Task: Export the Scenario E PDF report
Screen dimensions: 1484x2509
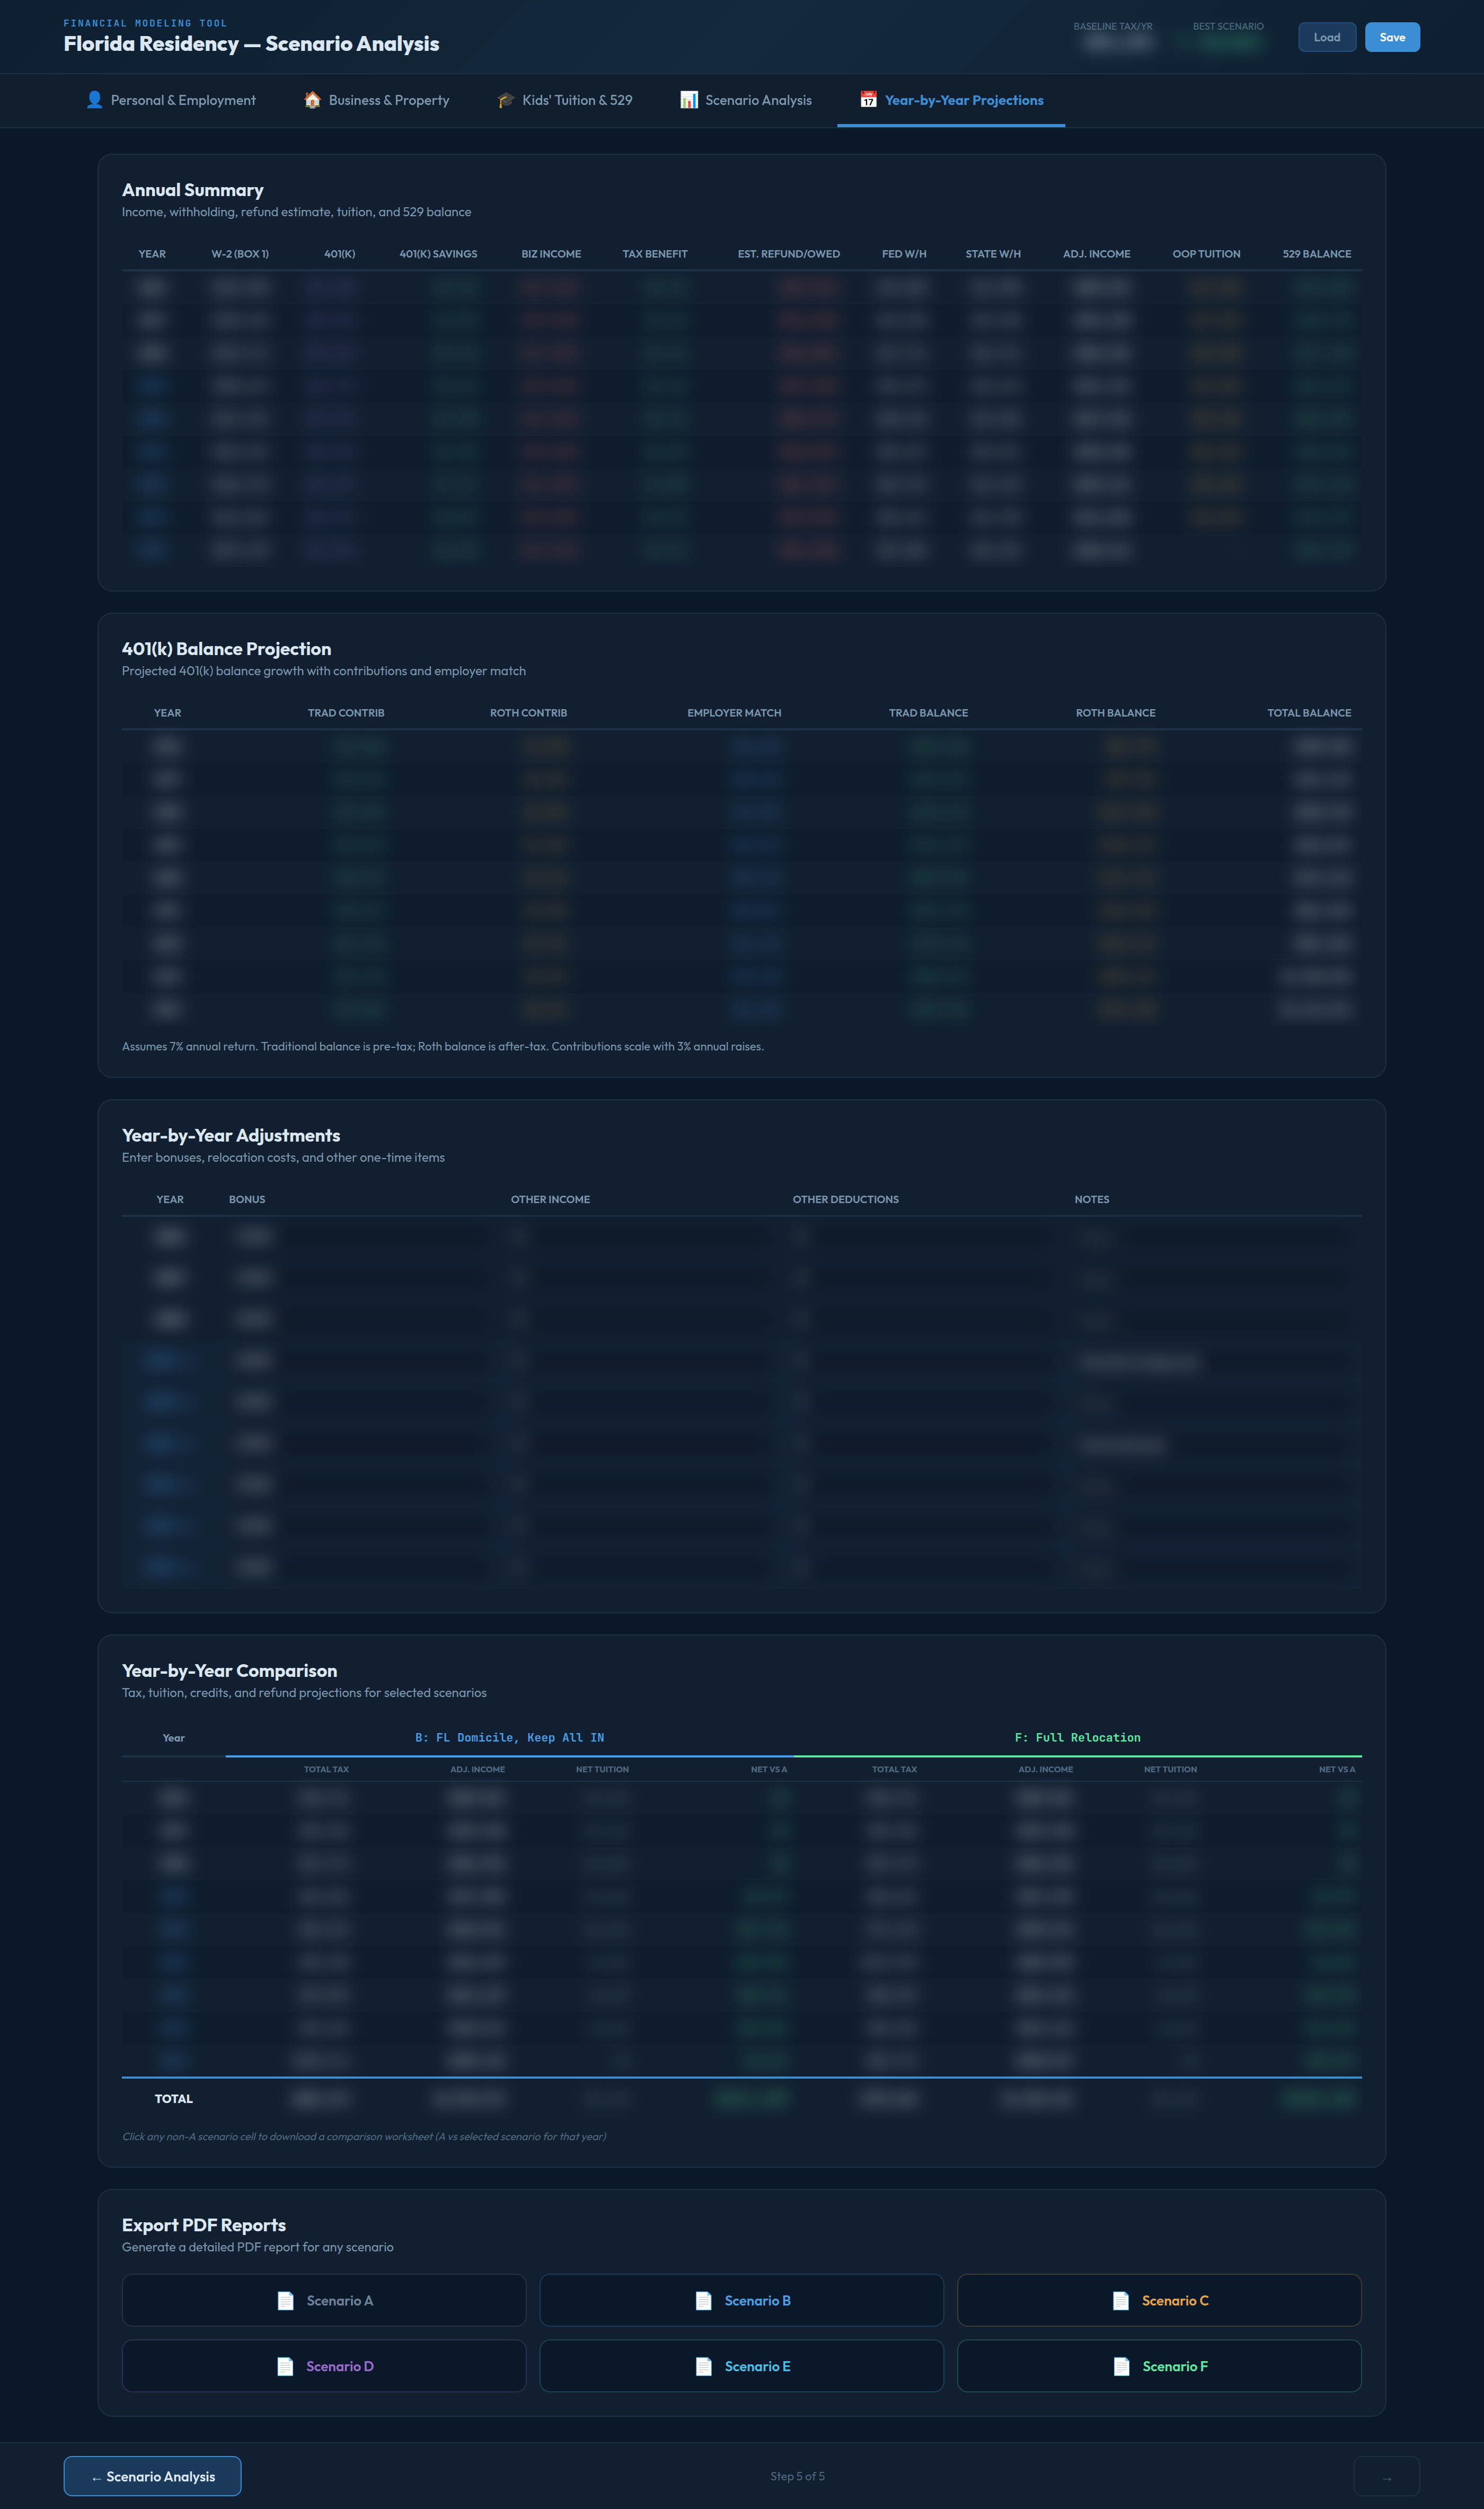Action: [x=741, y=2366]
